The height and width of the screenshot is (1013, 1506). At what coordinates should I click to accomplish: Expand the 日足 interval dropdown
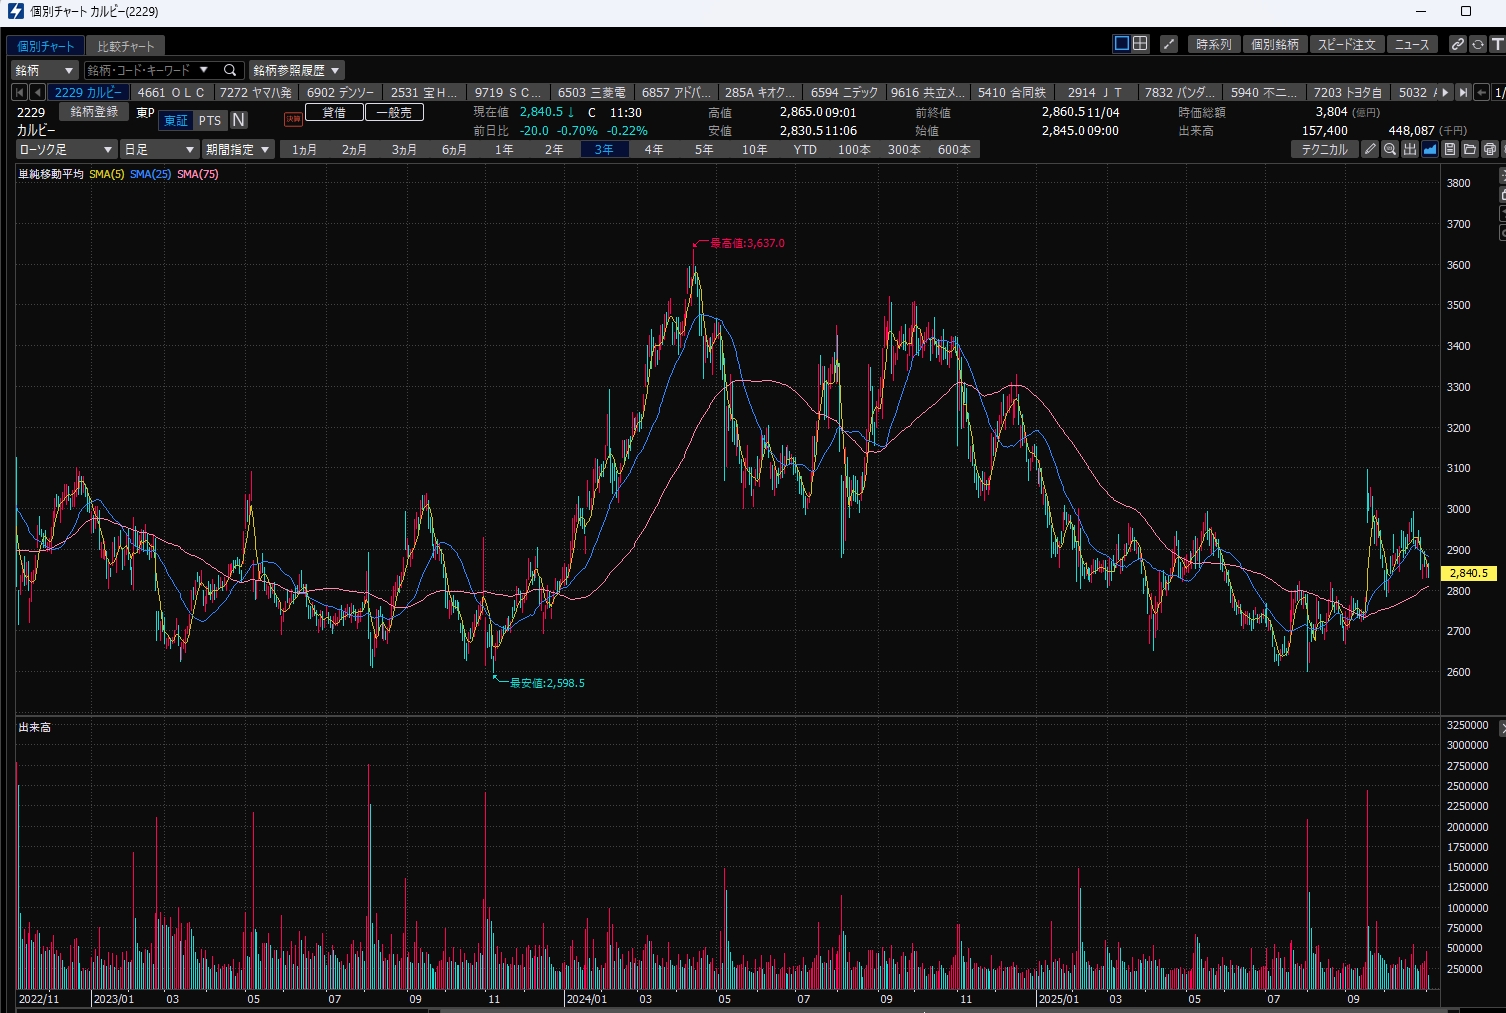(x=159, y=149)
